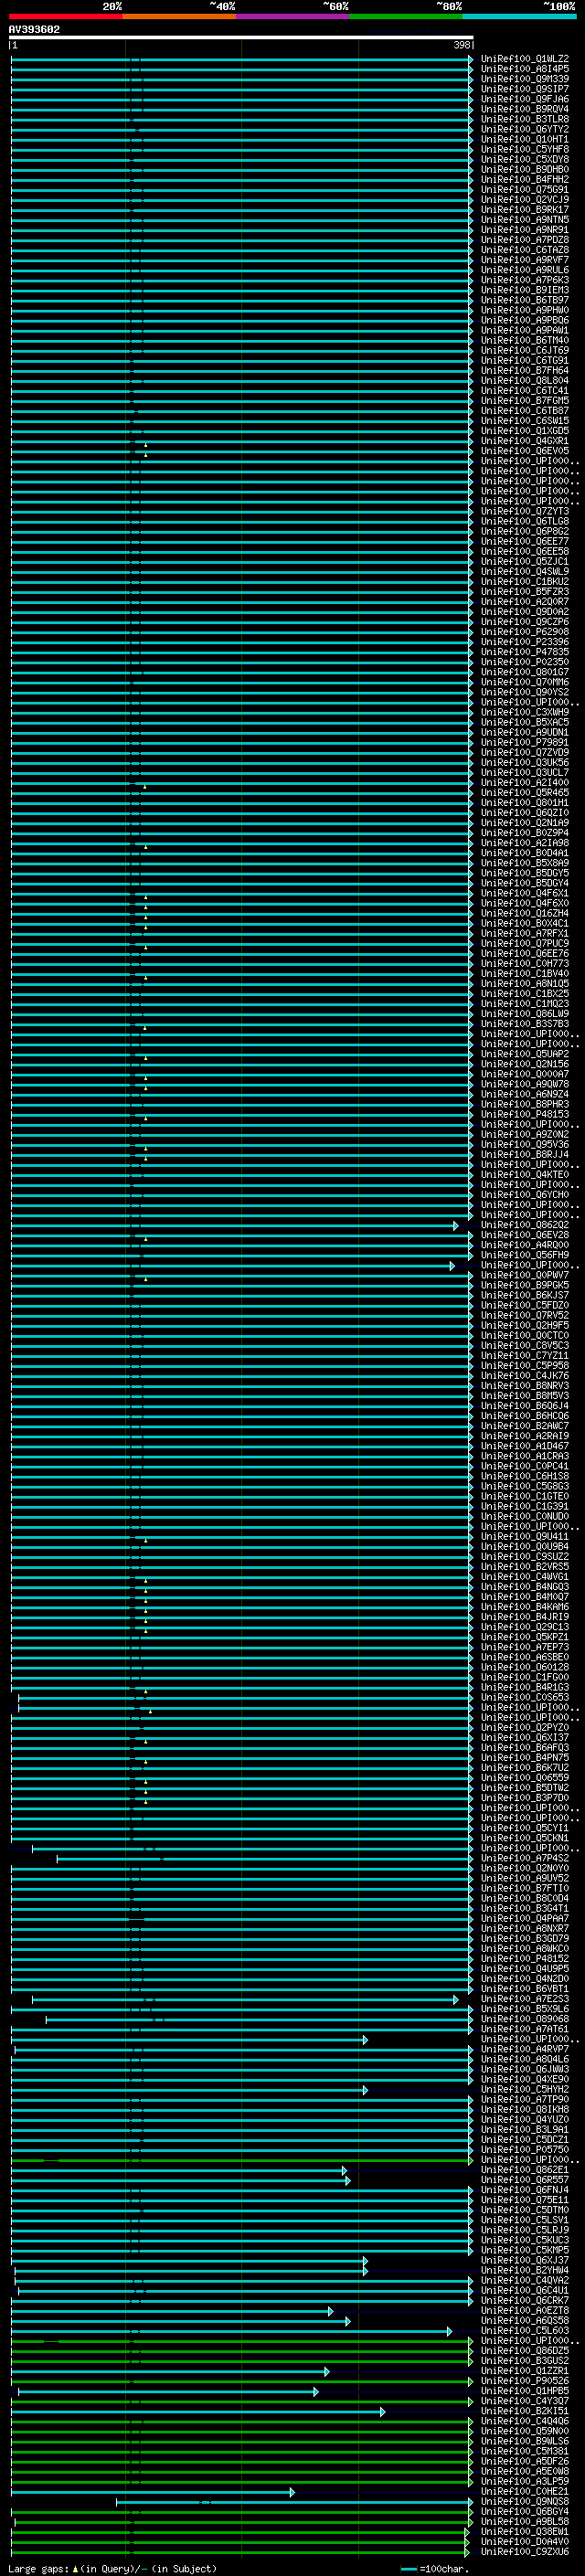Open hit UniRef100_Q0PWV7
Viewport: 585px width, 2576px height.
pyautogui.click(x=525, y=1275)
